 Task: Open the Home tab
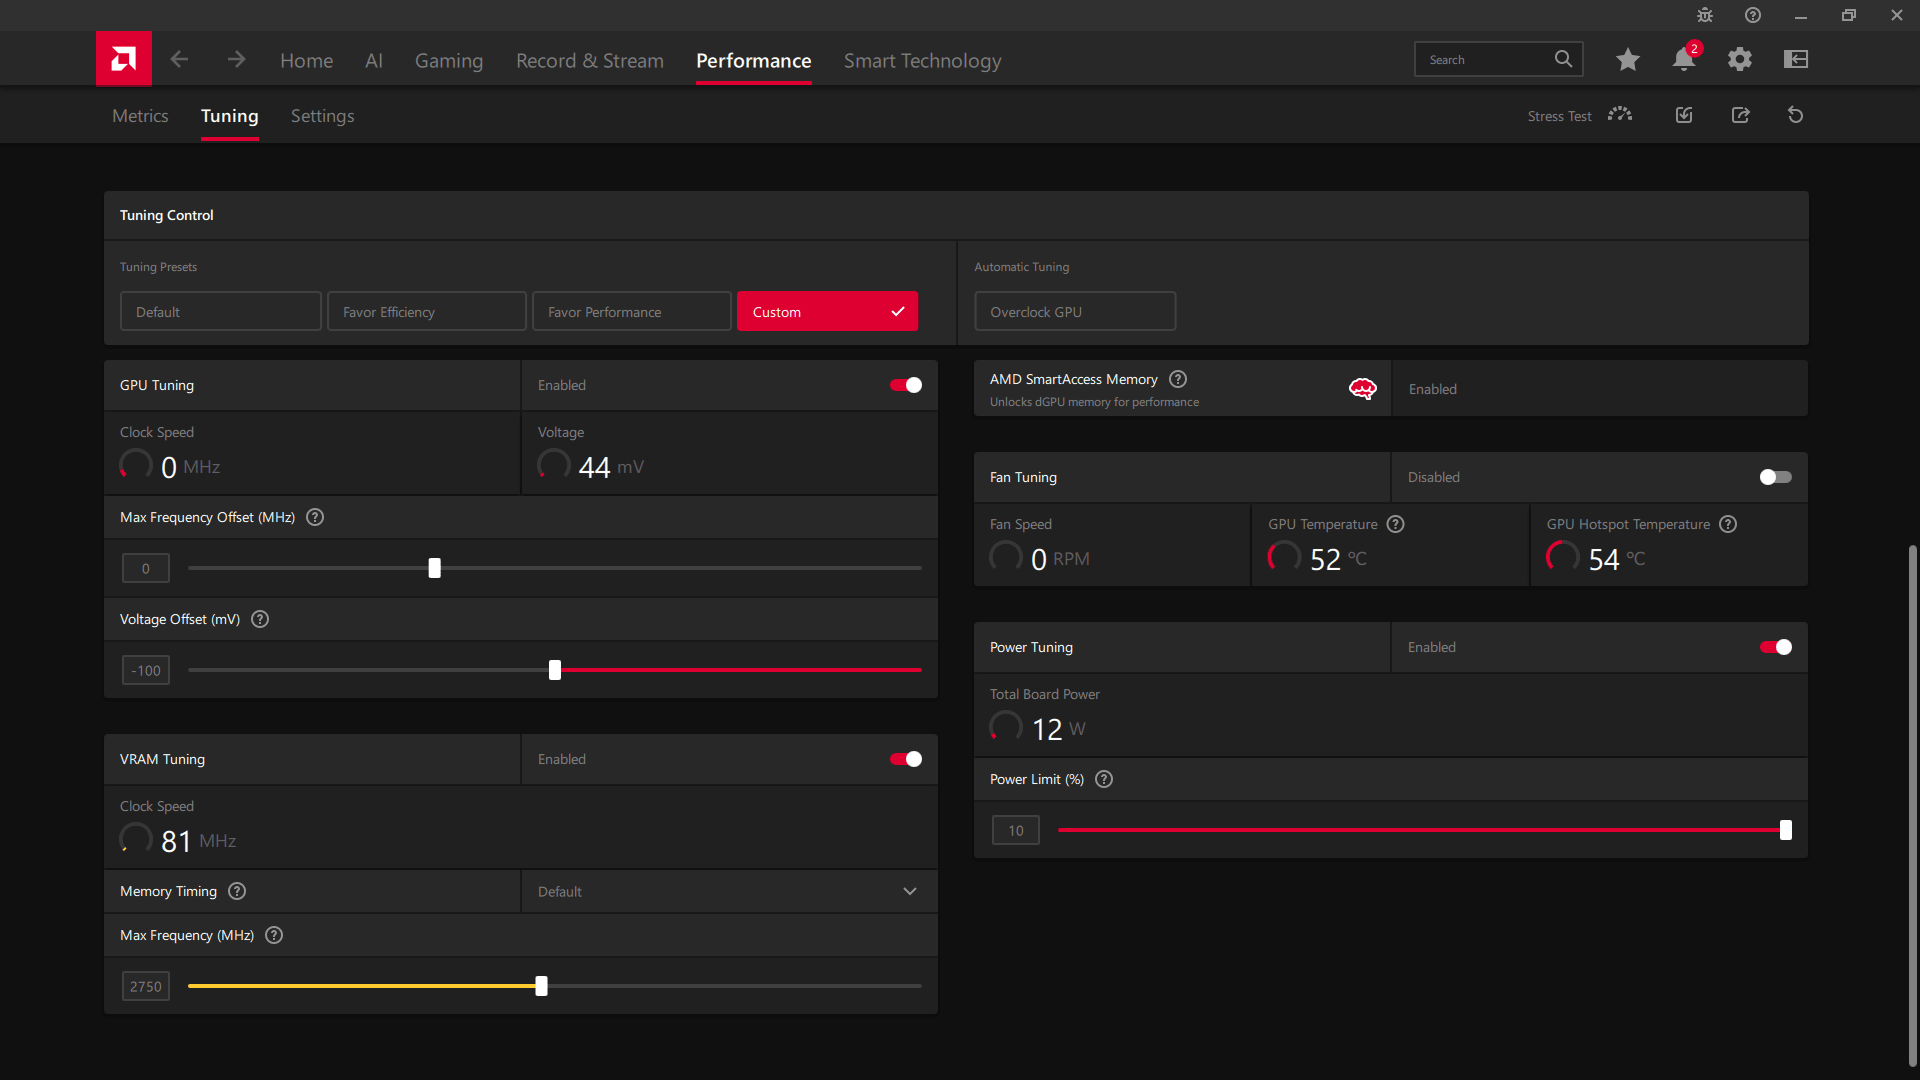(x=306, y=61)
